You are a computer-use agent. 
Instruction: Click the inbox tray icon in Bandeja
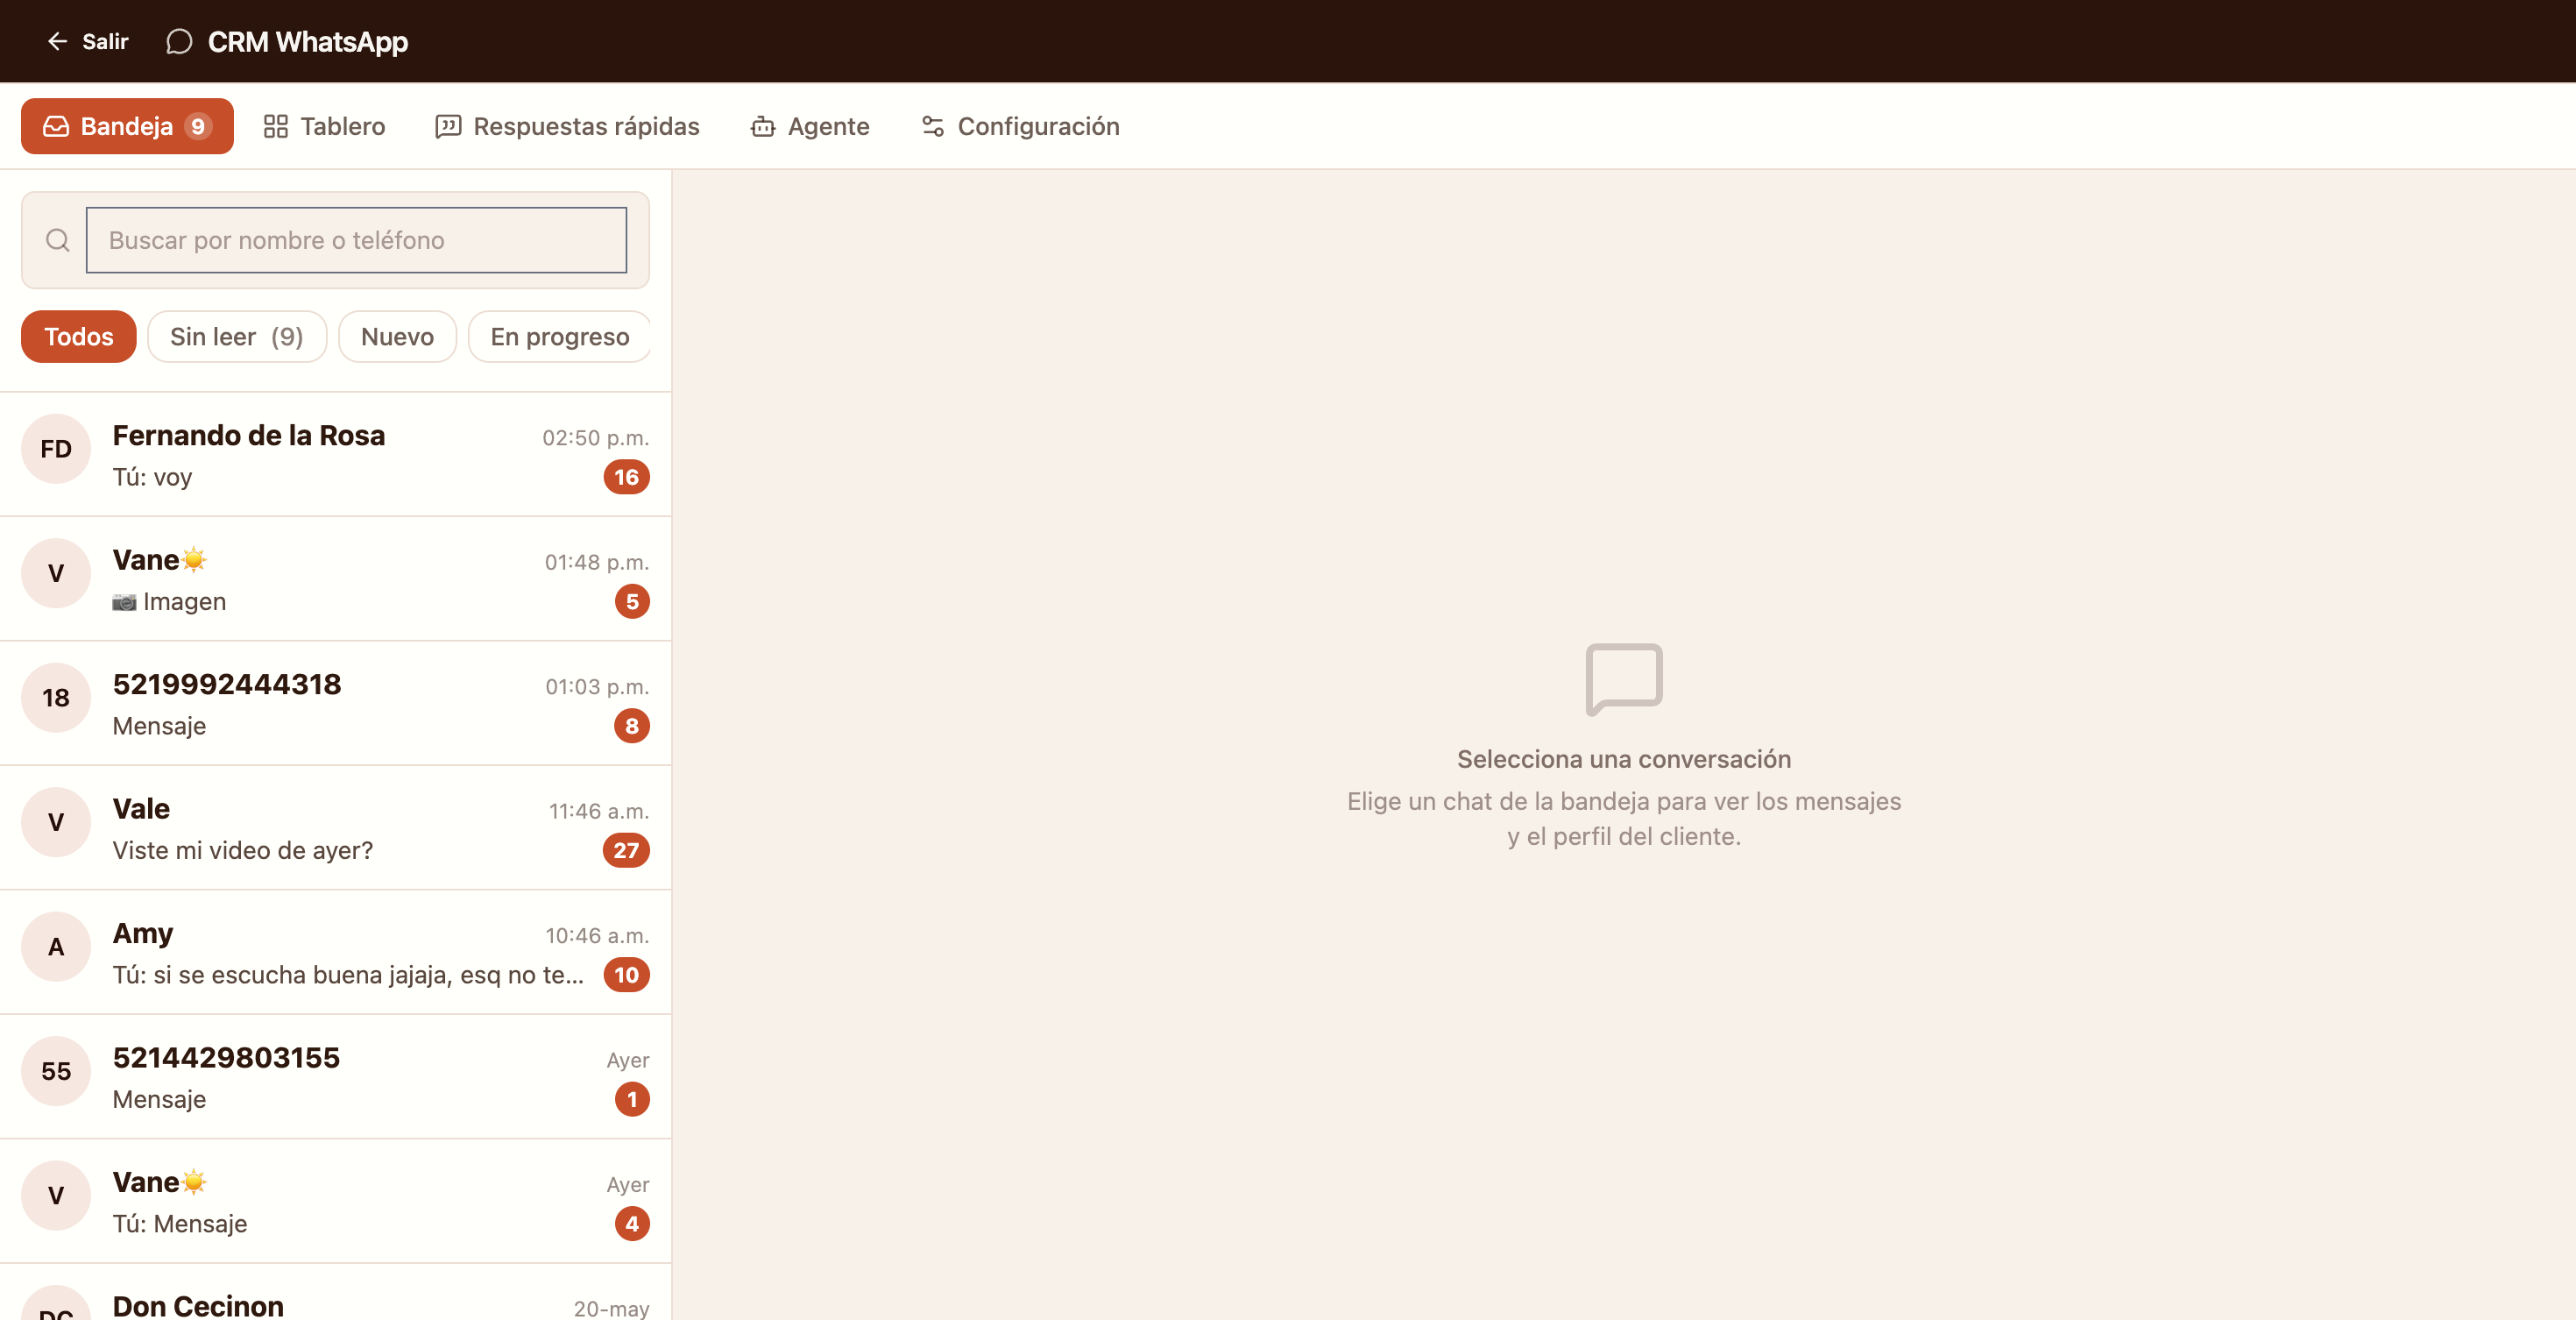coord(56,126)
